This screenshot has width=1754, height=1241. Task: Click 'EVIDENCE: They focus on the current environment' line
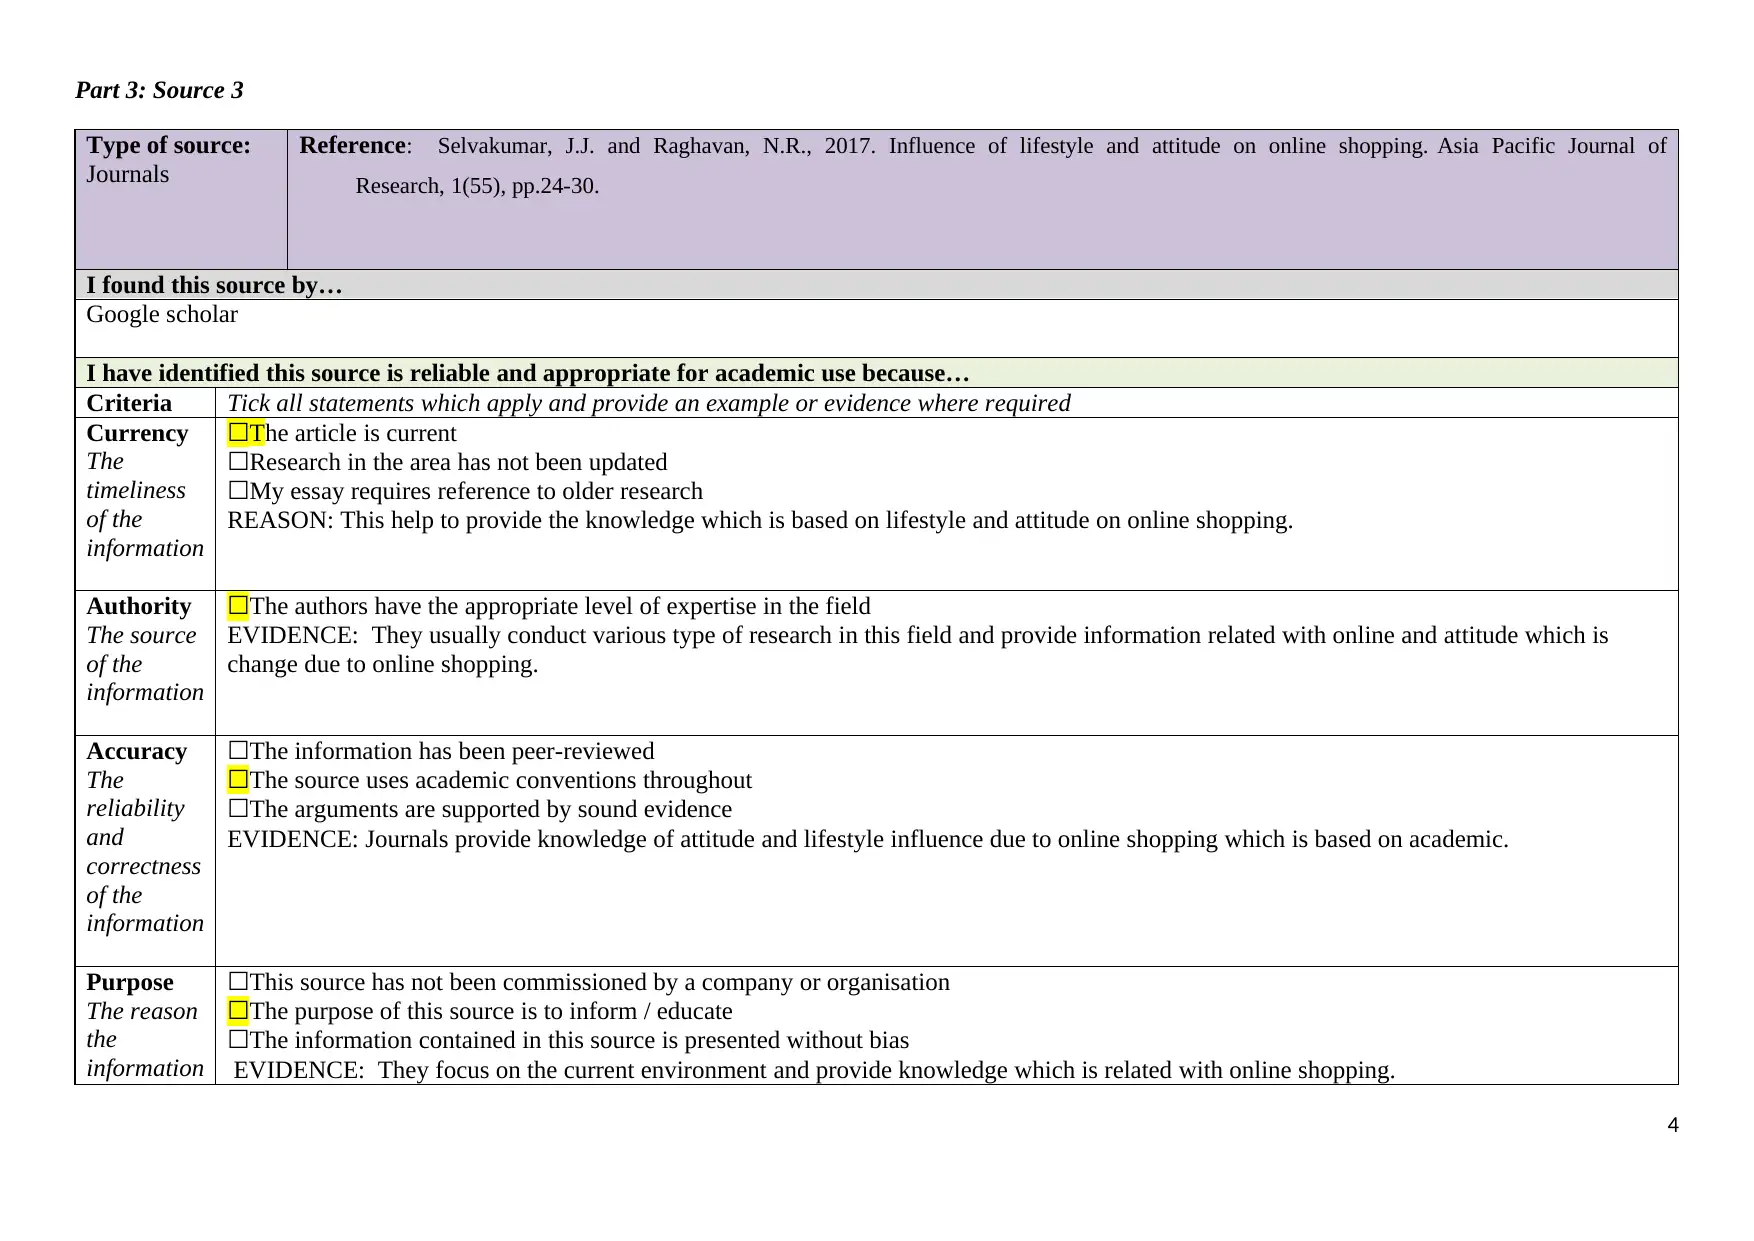click(x=814, y=1070)
